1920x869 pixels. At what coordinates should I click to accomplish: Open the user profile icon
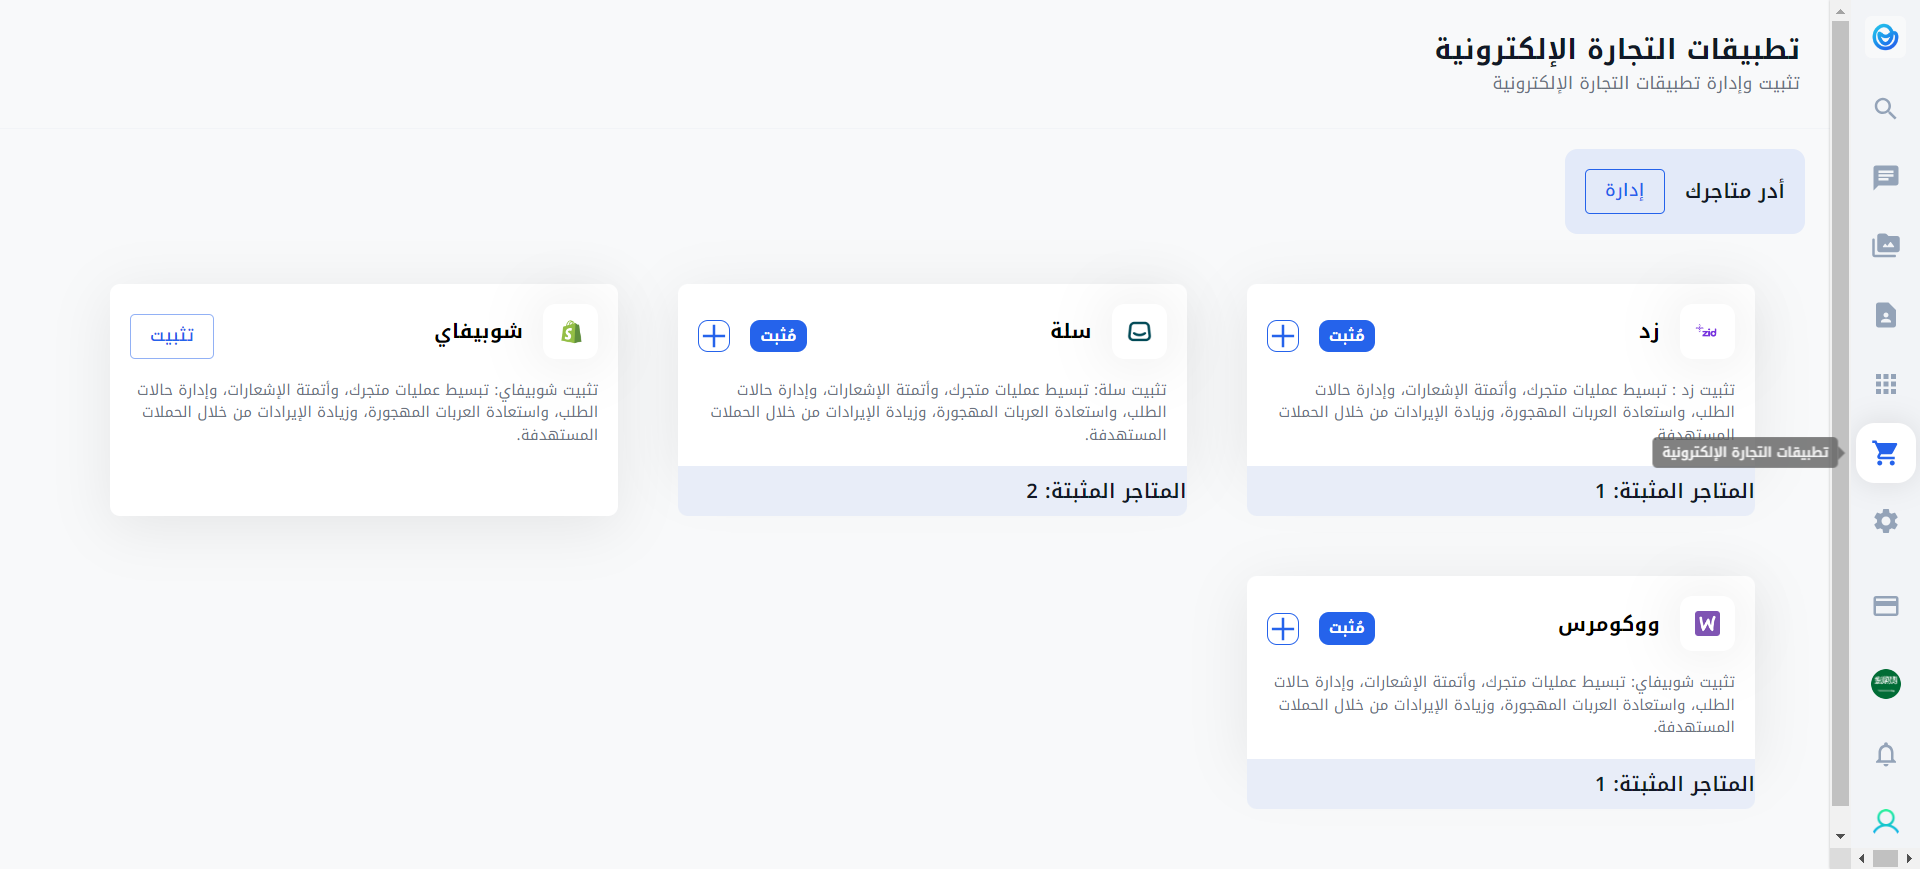[1885, 822]
